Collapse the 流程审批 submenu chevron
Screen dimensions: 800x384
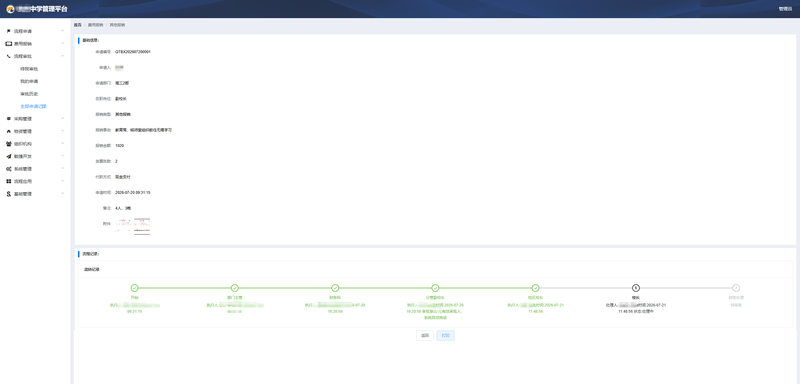[62, 56]
